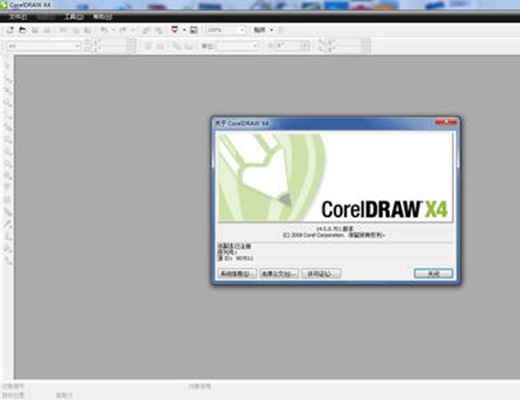520x400 pixels.
Task: Select the Crop tool in toolbox
Action: tap(7, 90)
